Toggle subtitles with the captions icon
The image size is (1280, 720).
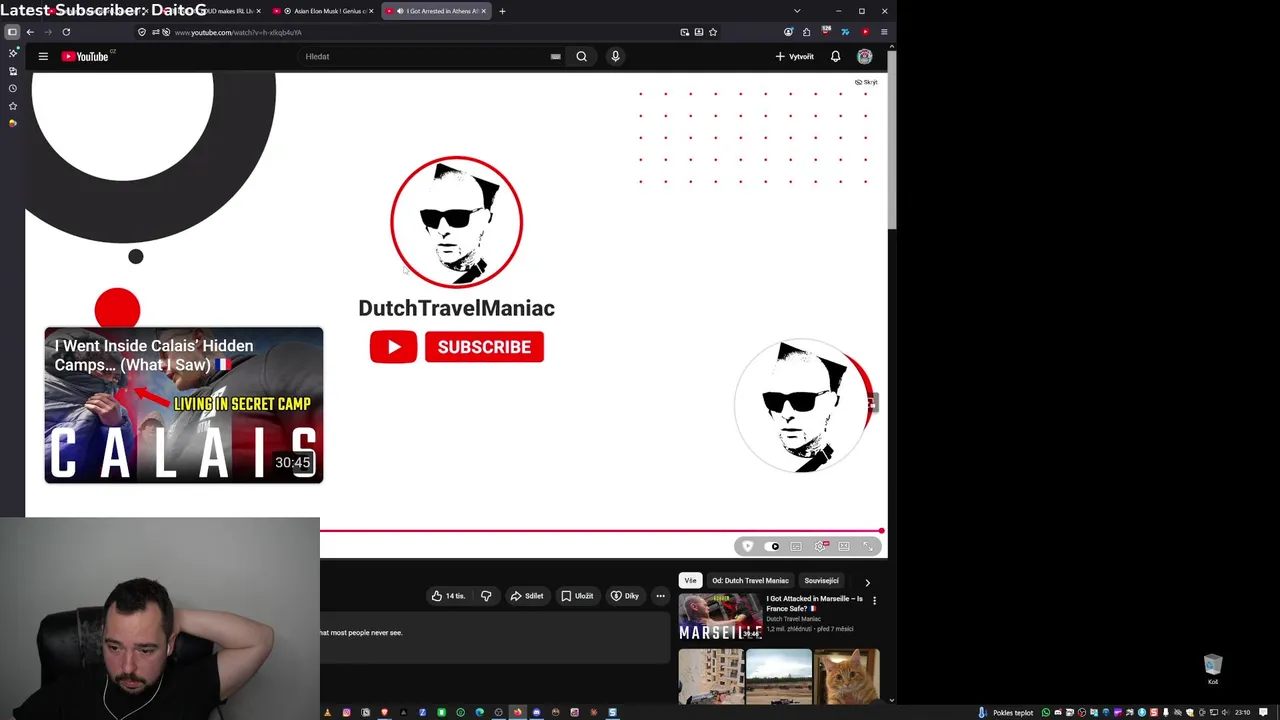coord(796,546)
